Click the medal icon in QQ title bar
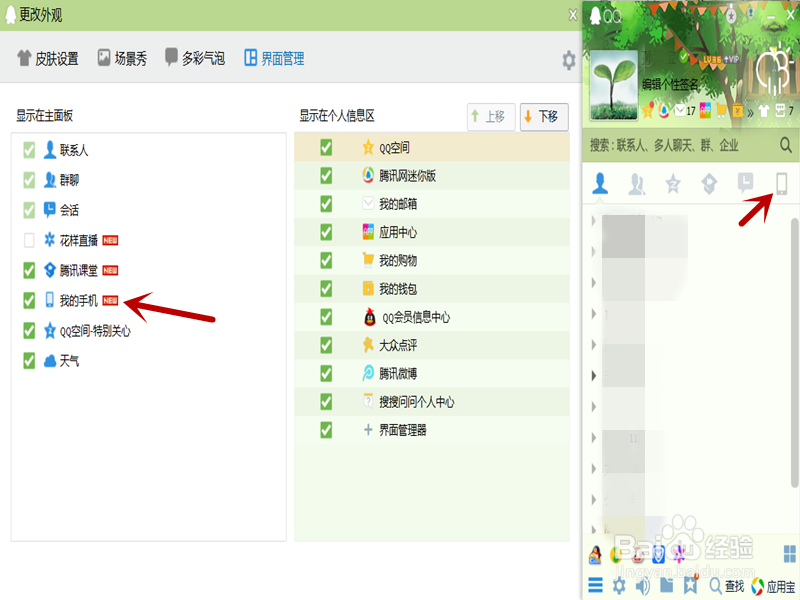800x600 pixels. coord(731,15)
